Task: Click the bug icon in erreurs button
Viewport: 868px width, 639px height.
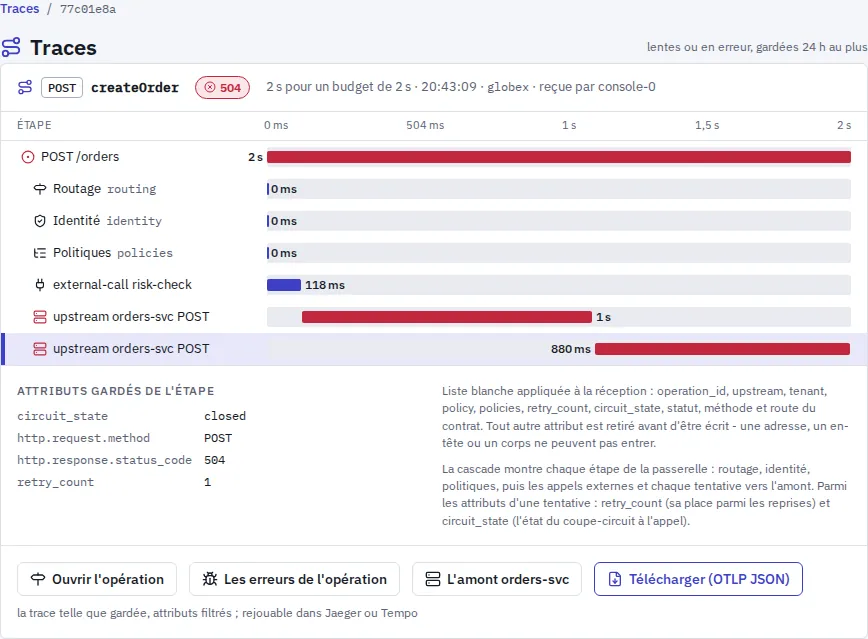Action: pyautogui.click(x=210, y=579)
